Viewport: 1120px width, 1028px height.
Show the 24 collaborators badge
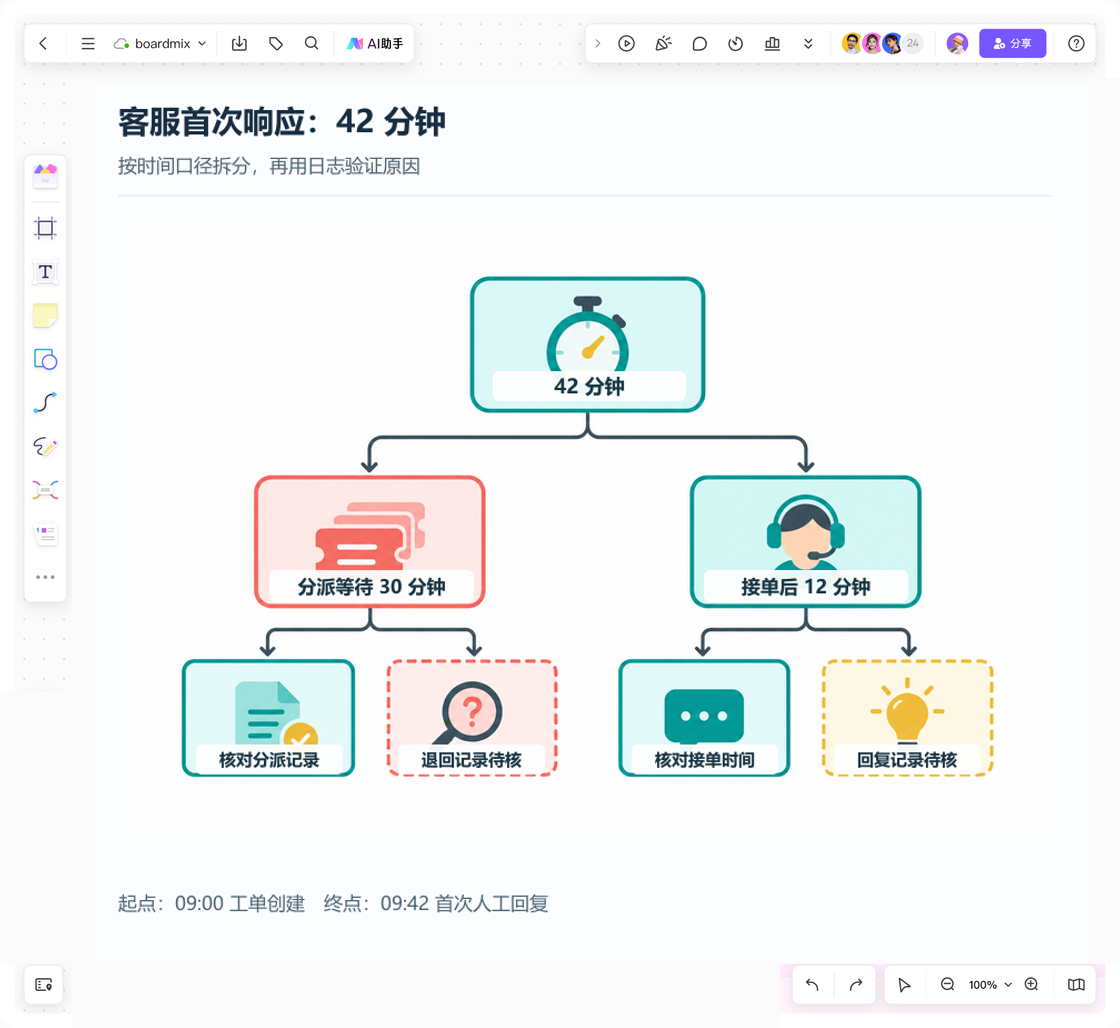click(912, 44)
